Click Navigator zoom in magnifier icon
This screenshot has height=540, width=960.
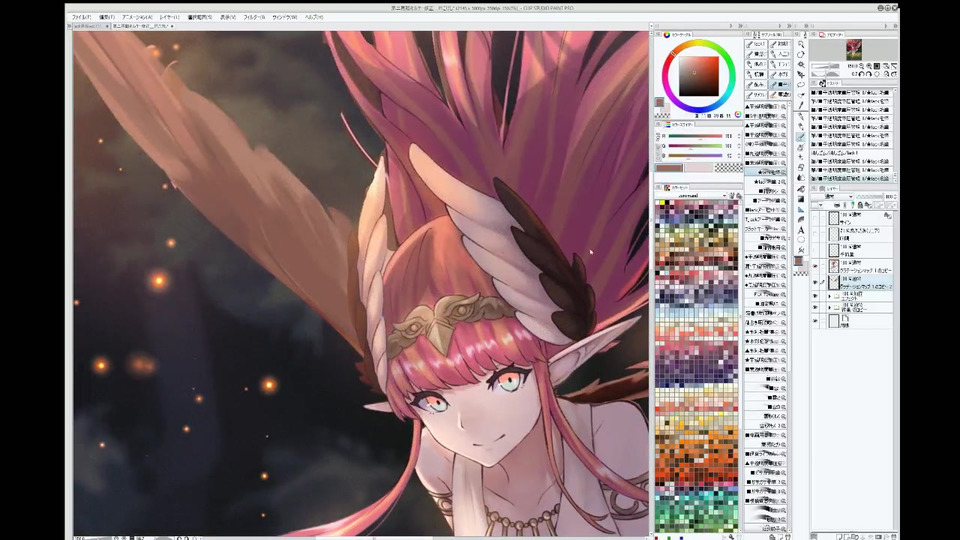tap(869, 66)
